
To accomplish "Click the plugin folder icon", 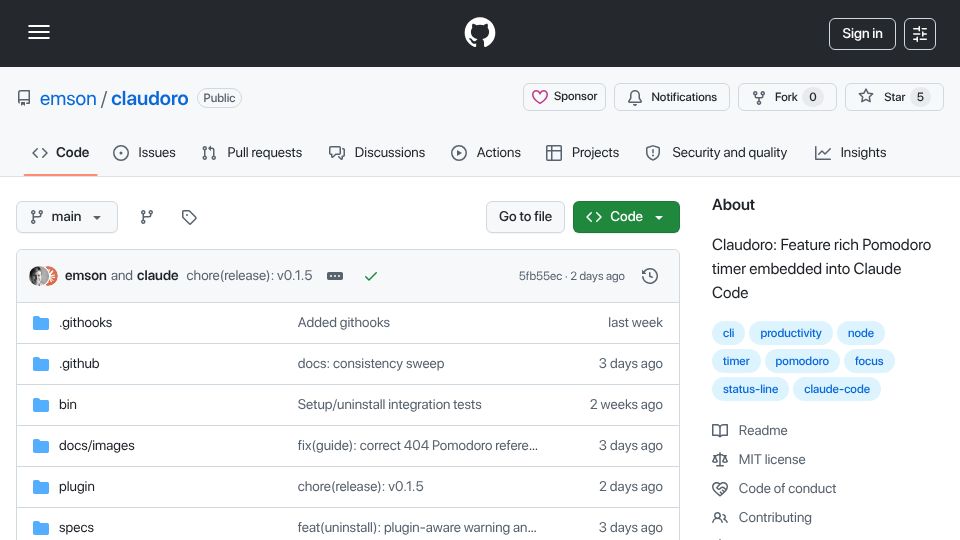I will click(x=41, y=487).
